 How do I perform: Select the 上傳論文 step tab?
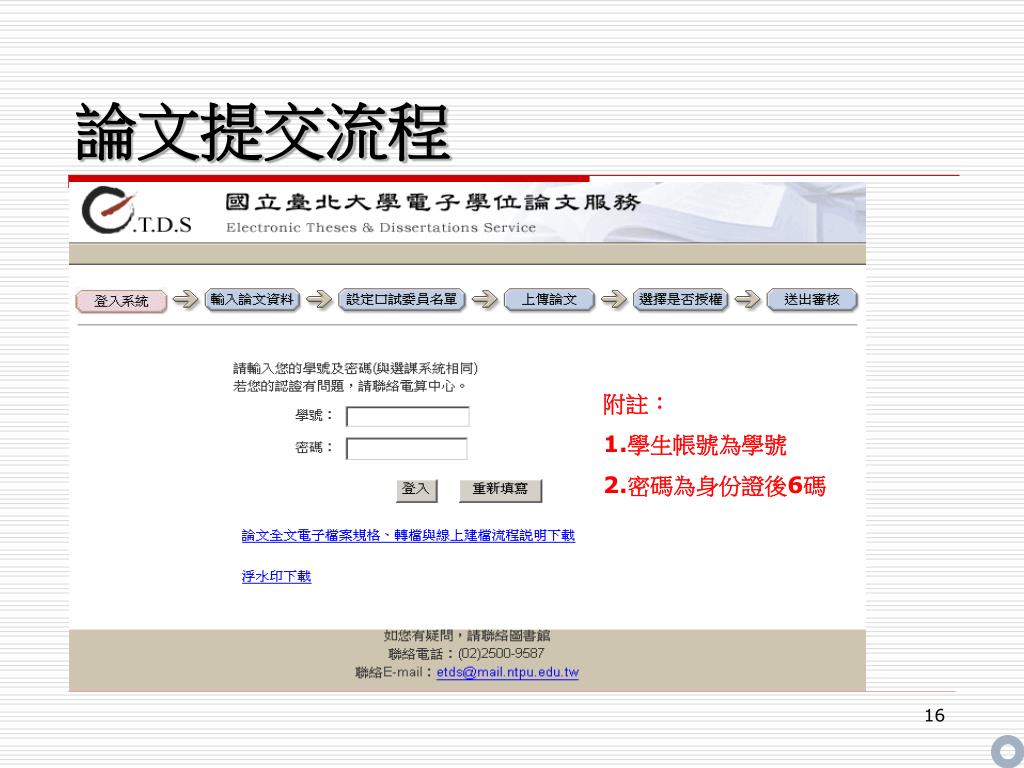click(x=549, y=300)
